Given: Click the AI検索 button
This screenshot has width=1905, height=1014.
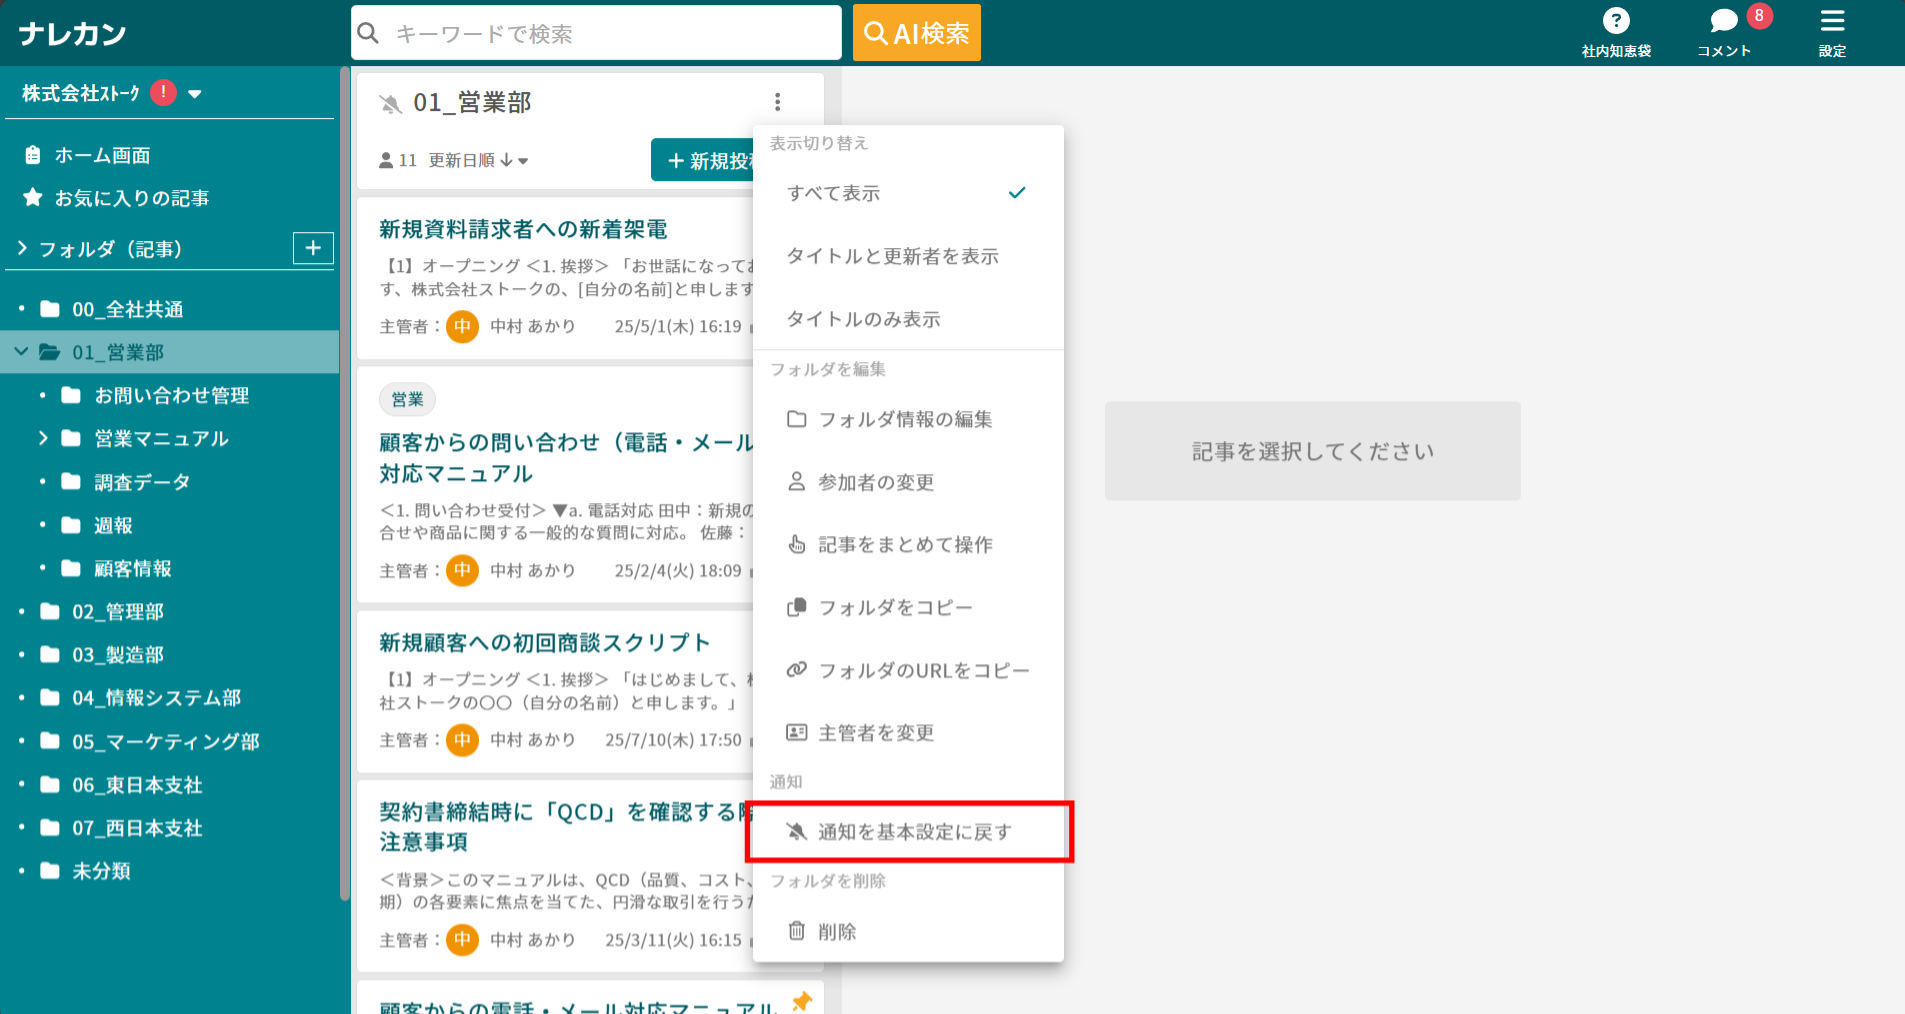Looking at the screenshot, I should 916,32.
